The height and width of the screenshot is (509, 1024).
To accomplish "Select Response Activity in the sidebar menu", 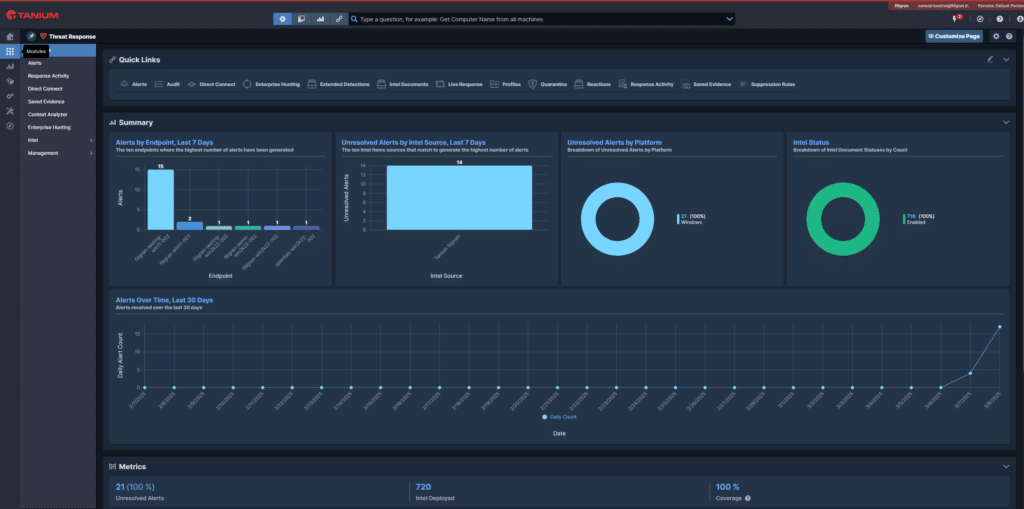I will click(x=48, y=76).
